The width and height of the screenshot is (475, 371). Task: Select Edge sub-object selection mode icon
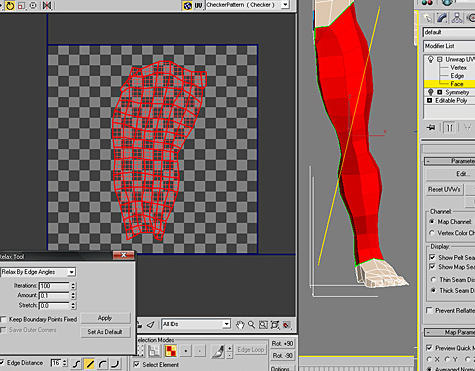click(x=154, y=351)
